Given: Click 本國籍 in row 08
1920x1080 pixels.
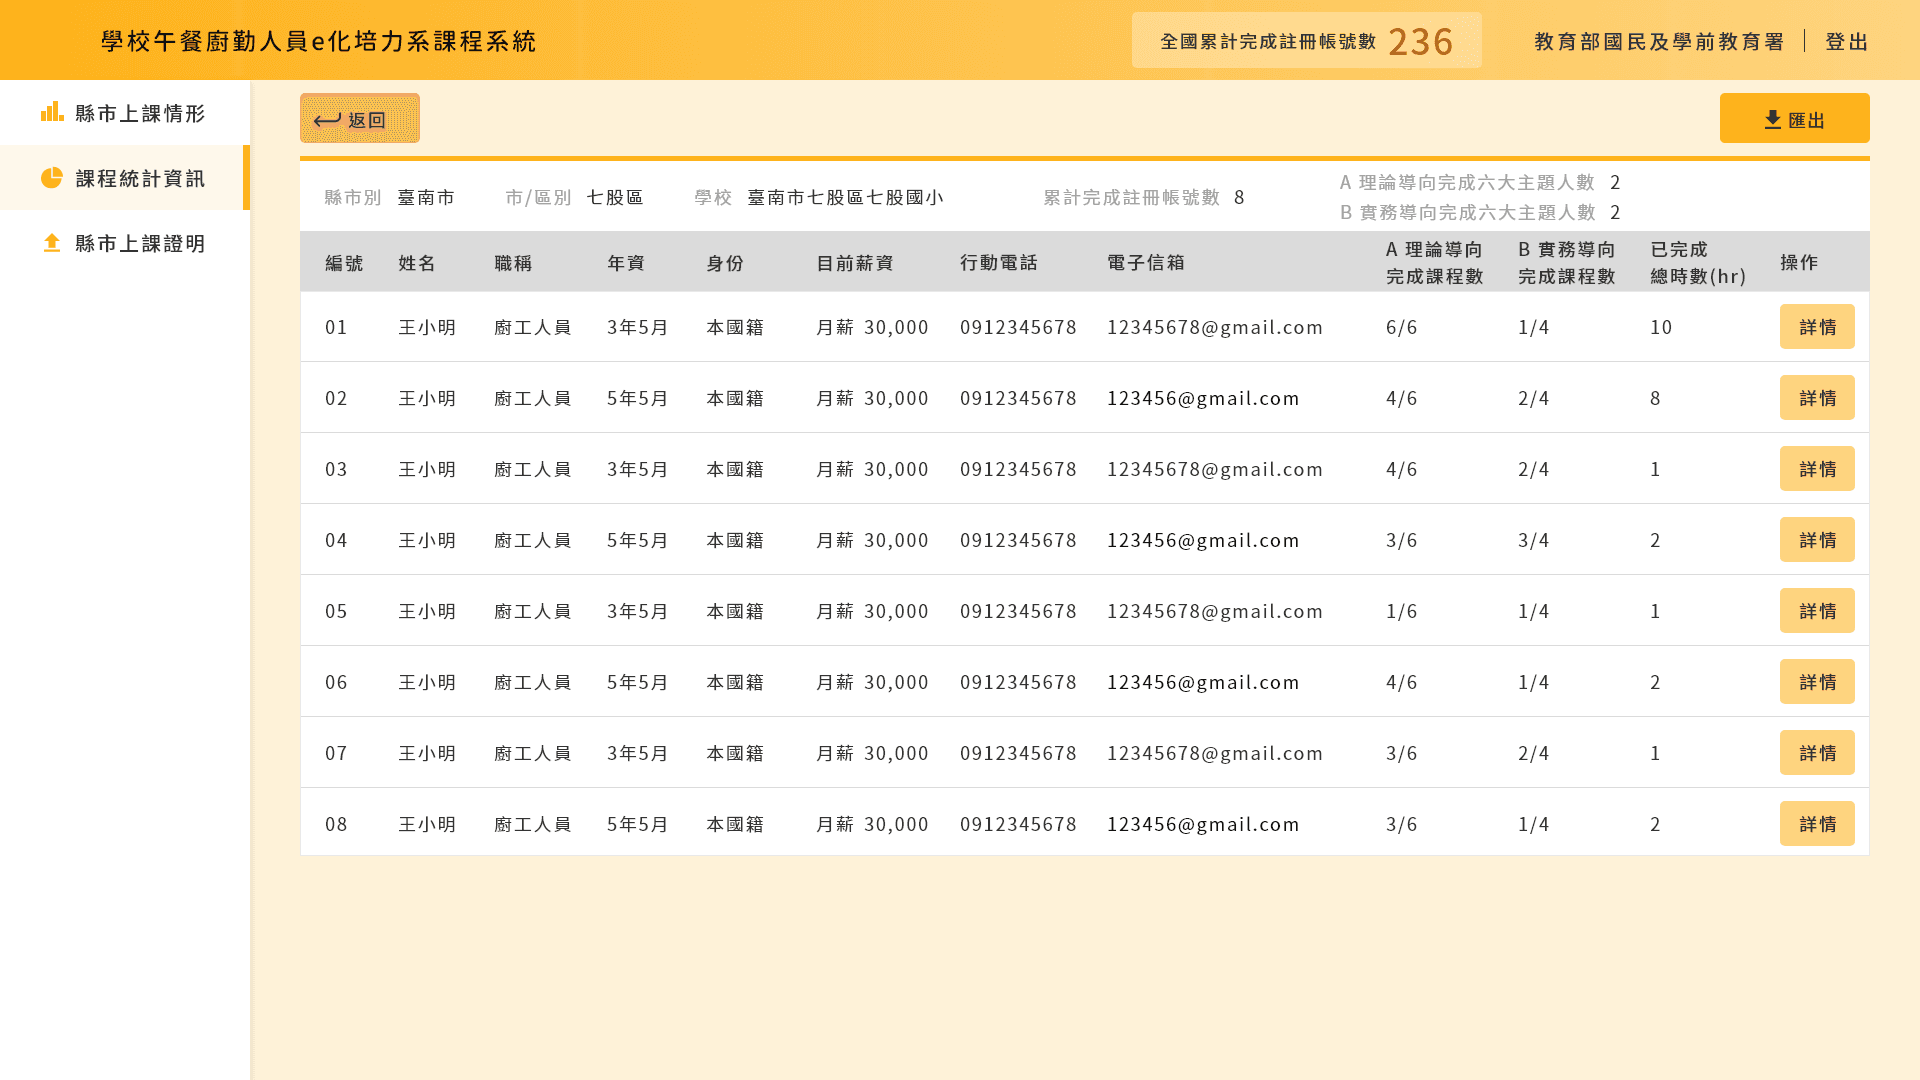Looking at the screenshot, I should [x=735, y=824].
